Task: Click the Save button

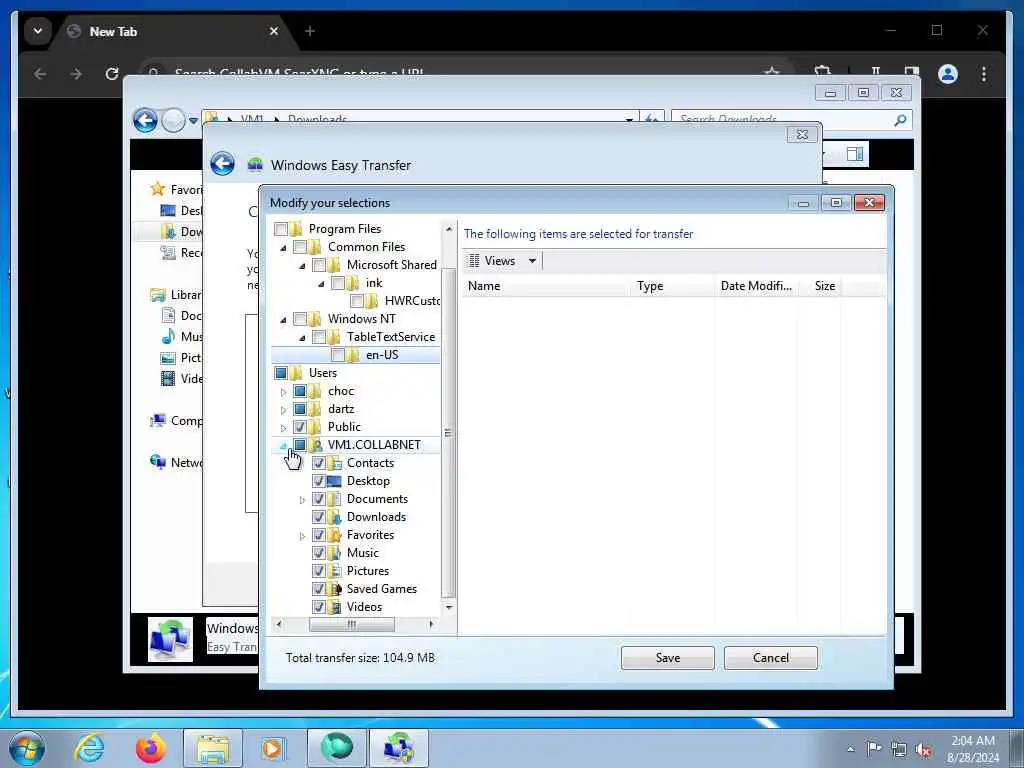Action: pyautogui.click(x=667, y=658)
